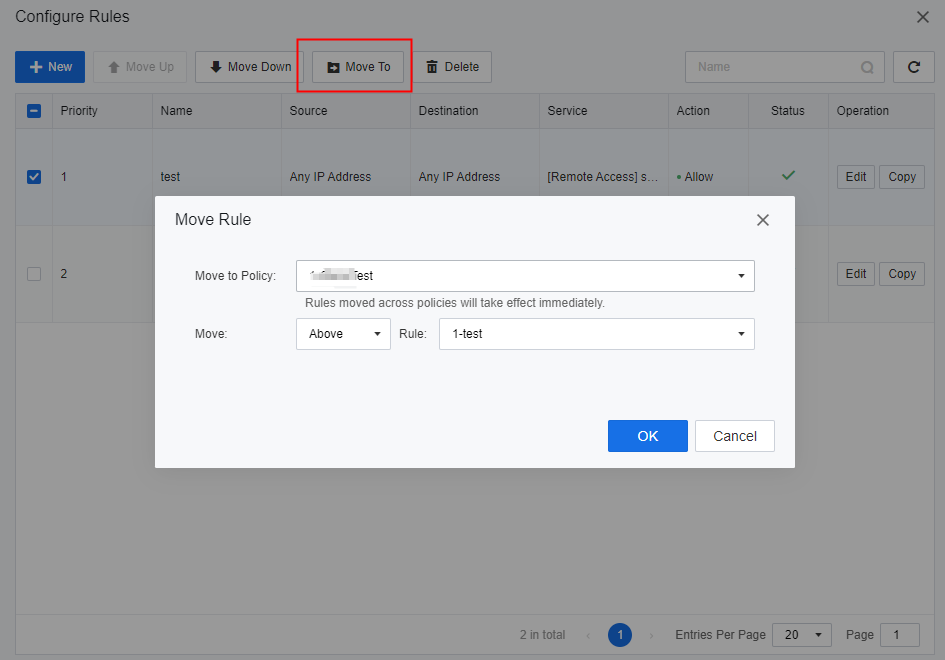Viewport: 945px width, 660px height.
Task: Click the Move Down button
Action: tap(250, 67)
